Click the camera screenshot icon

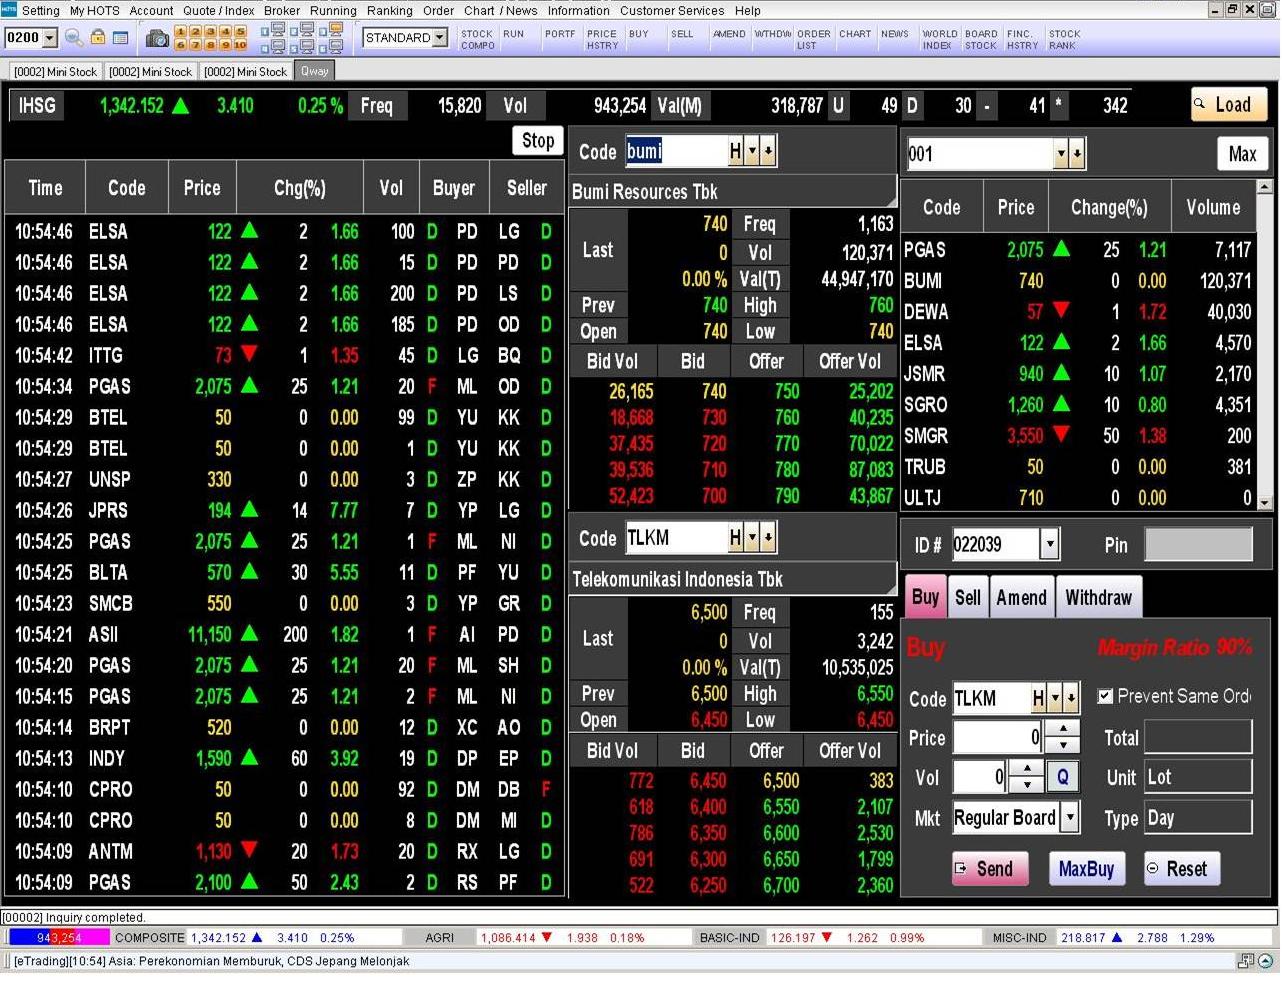pyautogui.click(x=157, y=39)
